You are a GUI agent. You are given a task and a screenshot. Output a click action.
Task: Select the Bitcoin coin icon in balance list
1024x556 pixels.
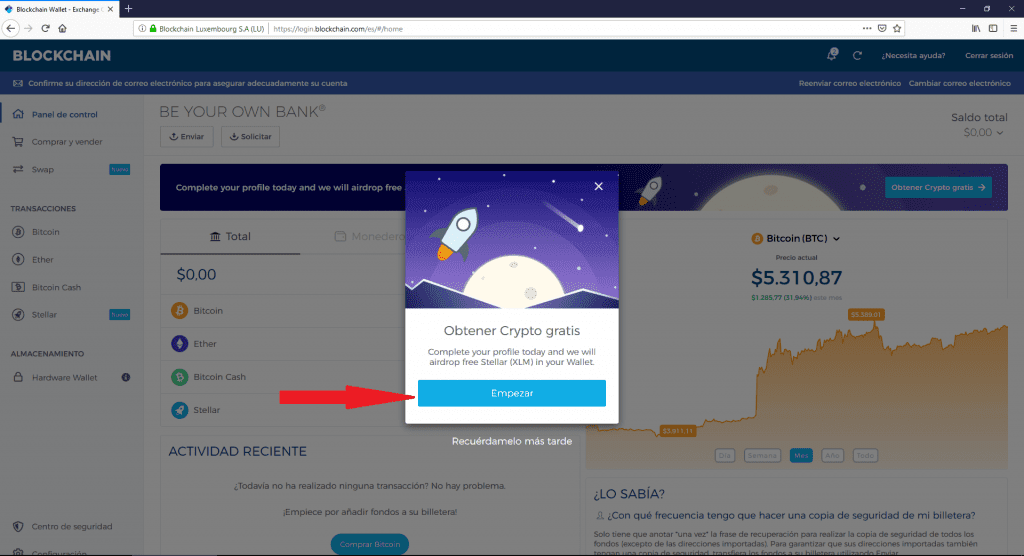(180, 310)
